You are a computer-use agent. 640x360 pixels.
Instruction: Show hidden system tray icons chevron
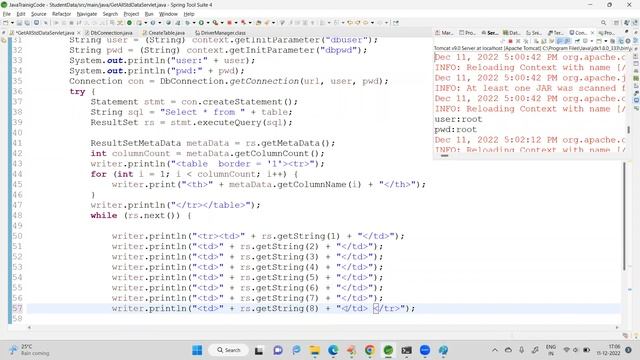coord(495,350)
